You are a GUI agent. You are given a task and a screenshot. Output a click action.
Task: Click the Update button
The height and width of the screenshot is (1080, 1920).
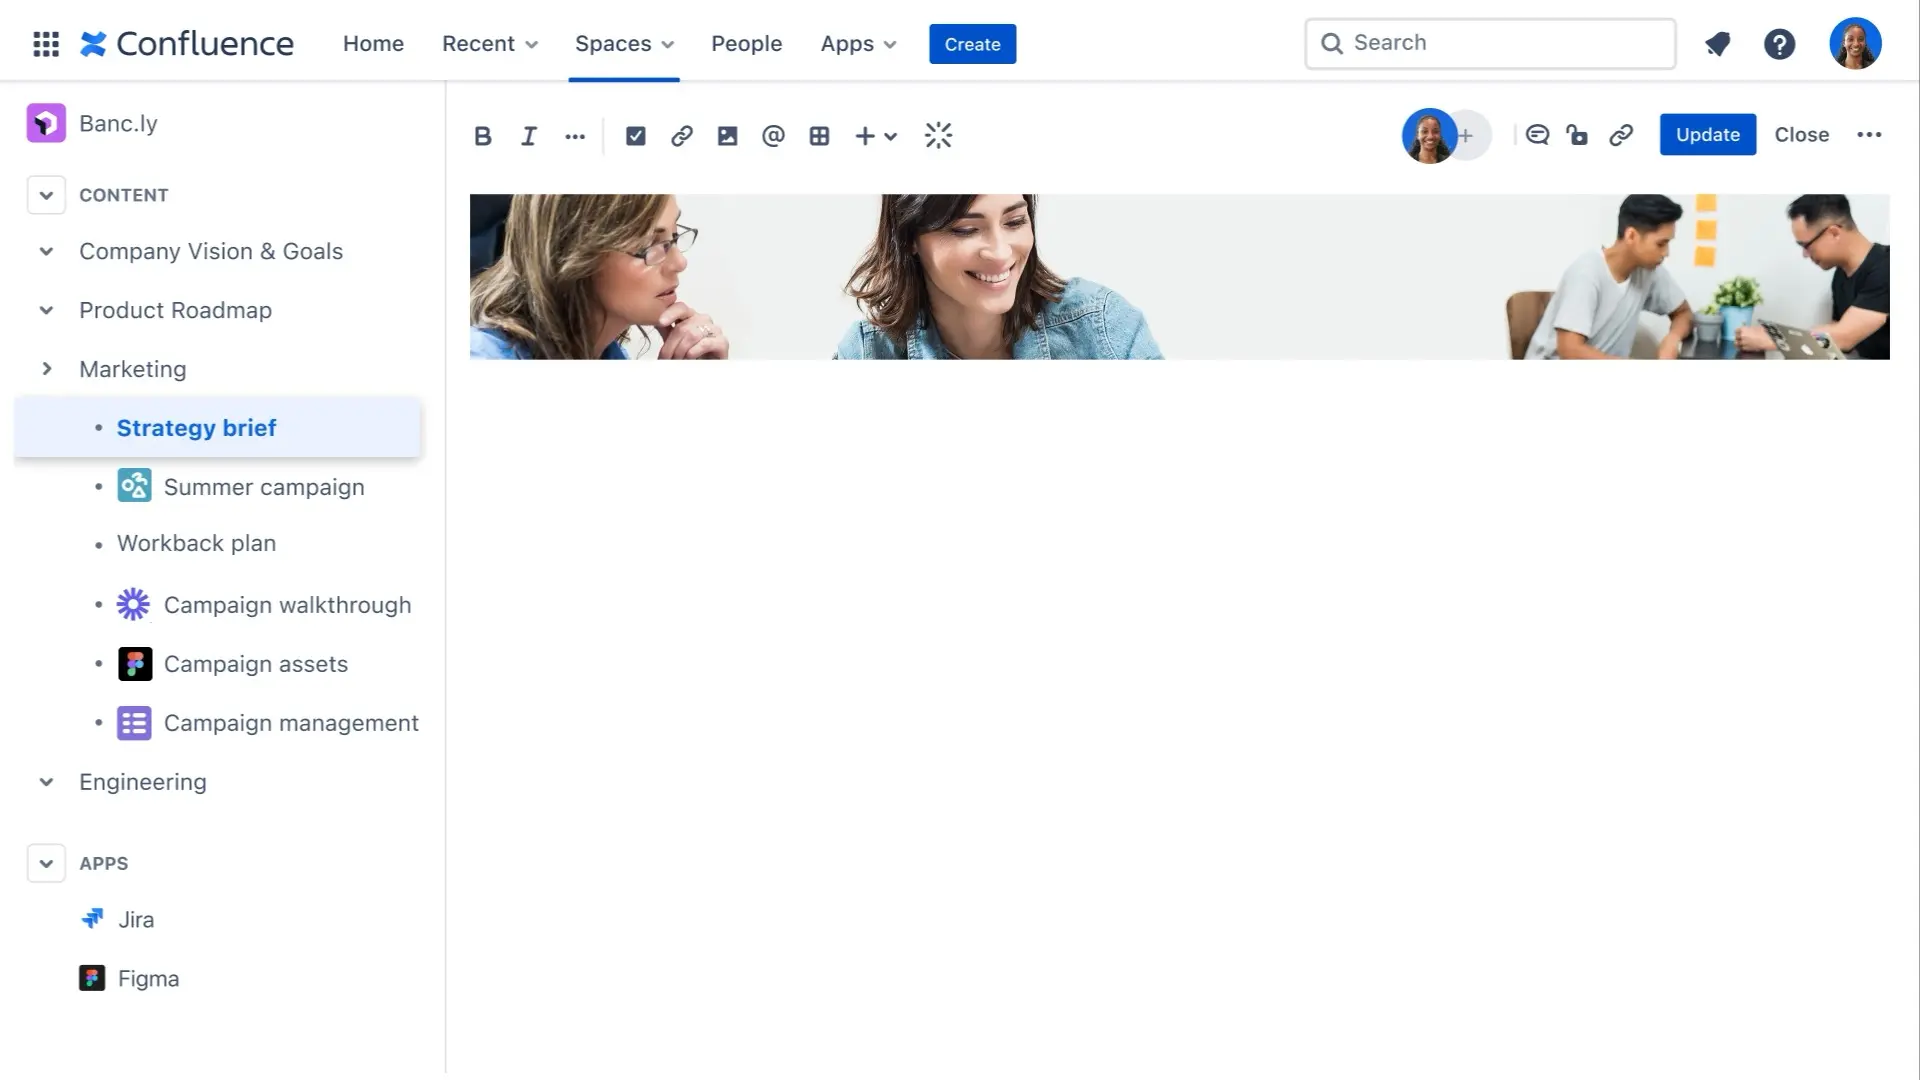[1707, 135]
